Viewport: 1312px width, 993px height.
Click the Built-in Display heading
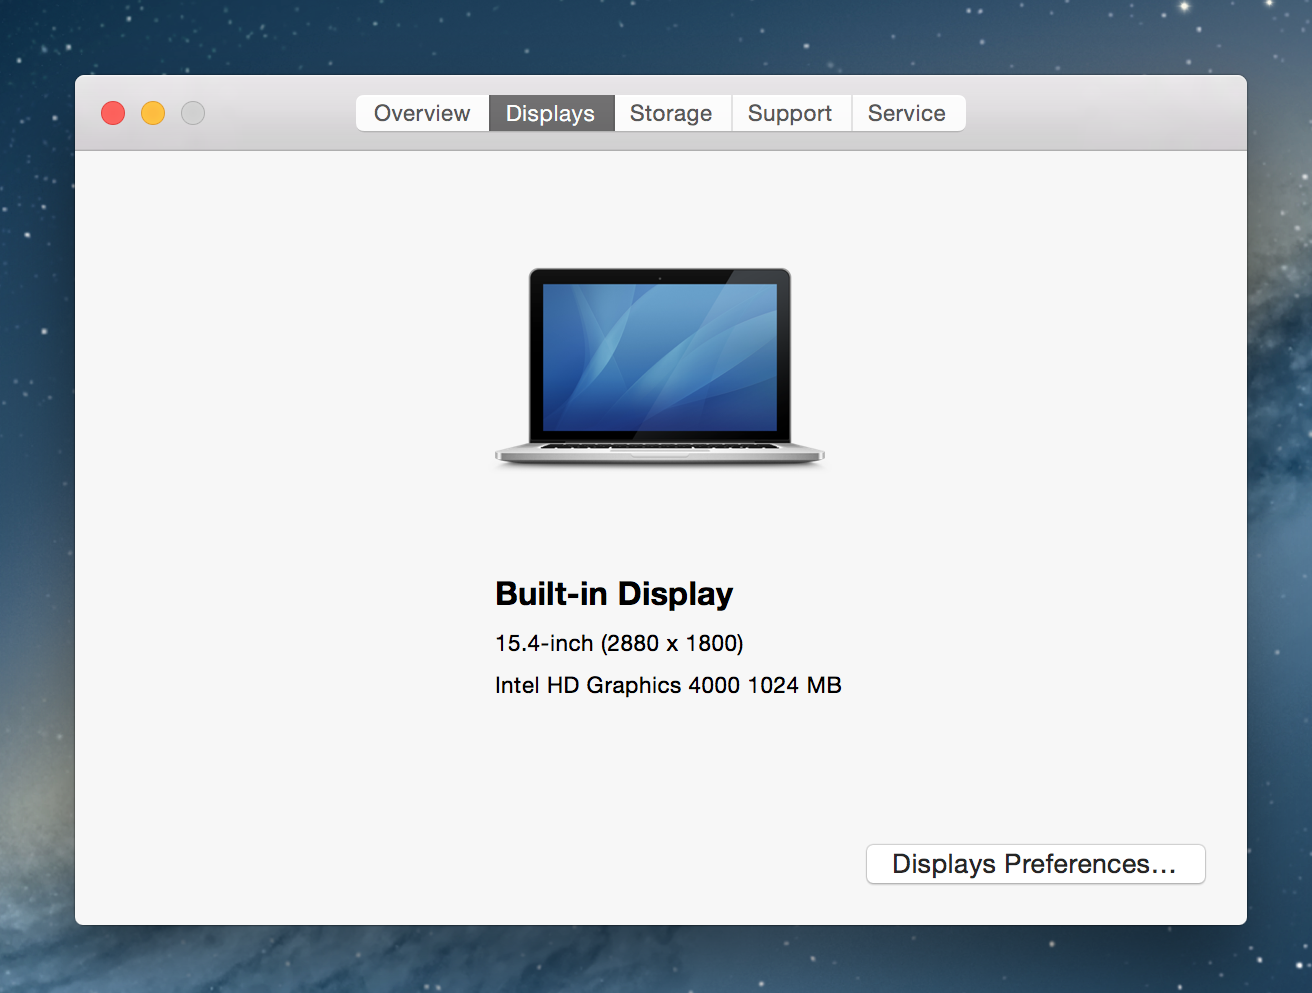(x=614, y=593)
